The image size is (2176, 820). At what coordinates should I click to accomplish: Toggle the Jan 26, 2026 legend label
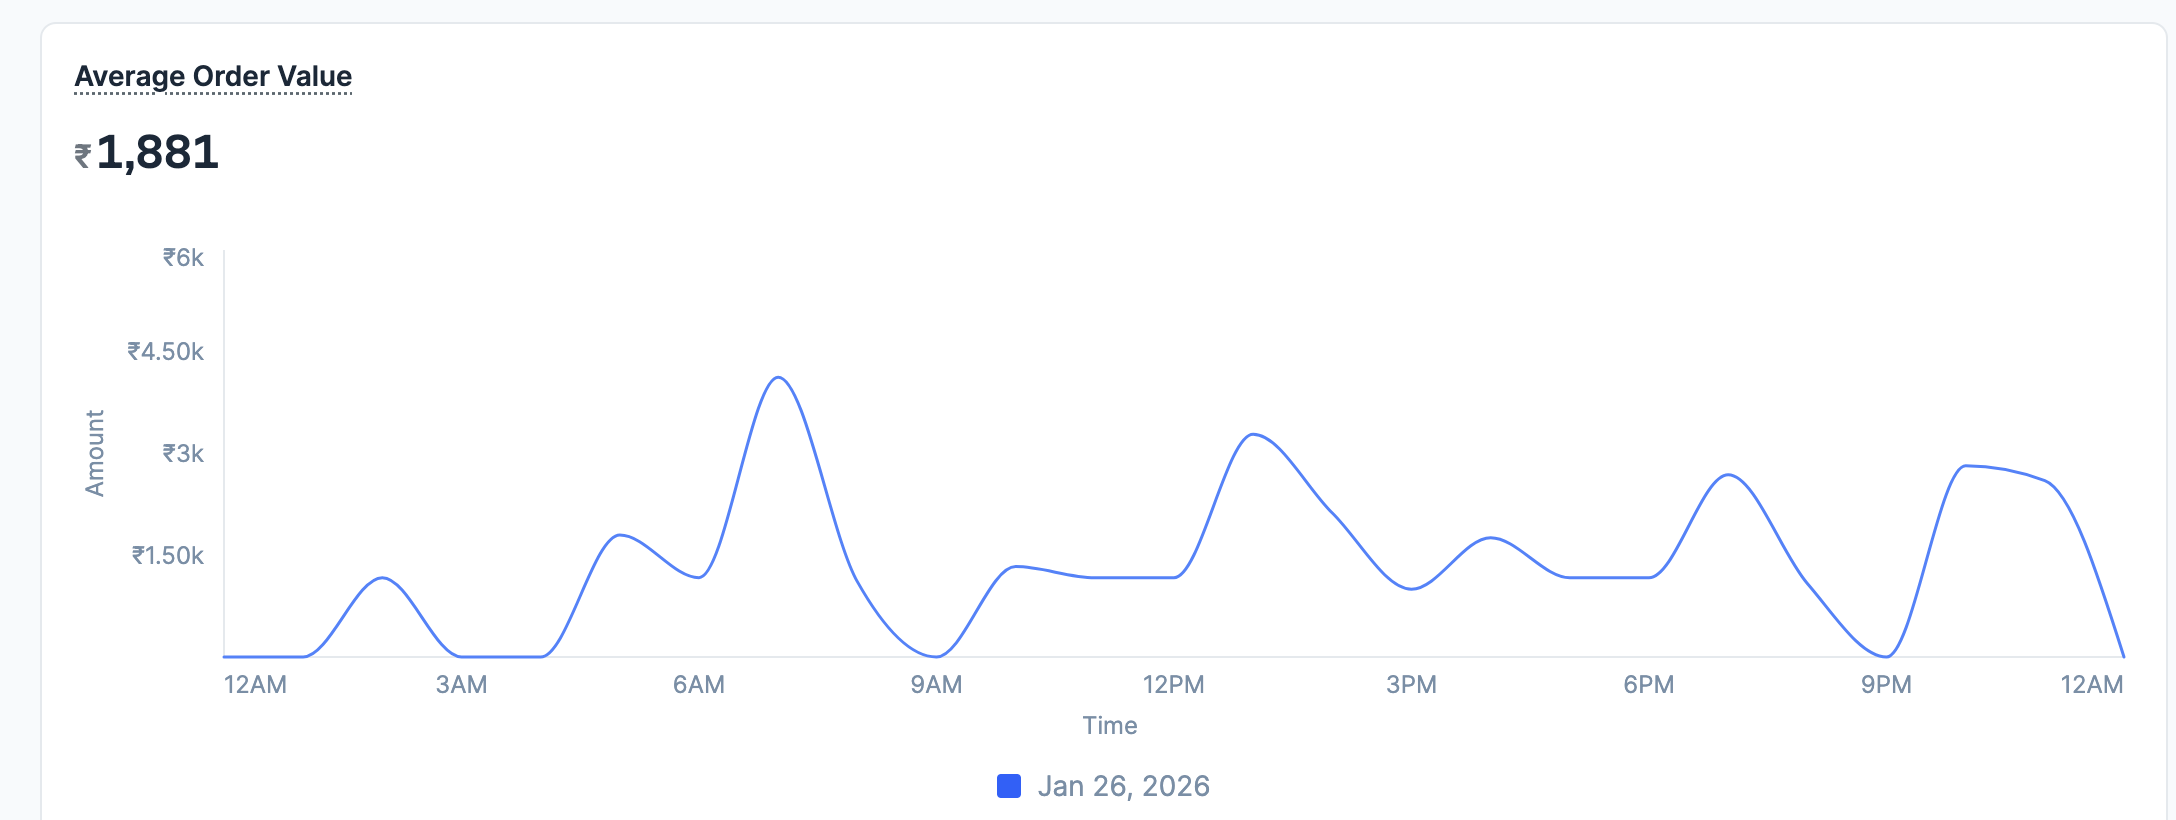coord(1123,786)
